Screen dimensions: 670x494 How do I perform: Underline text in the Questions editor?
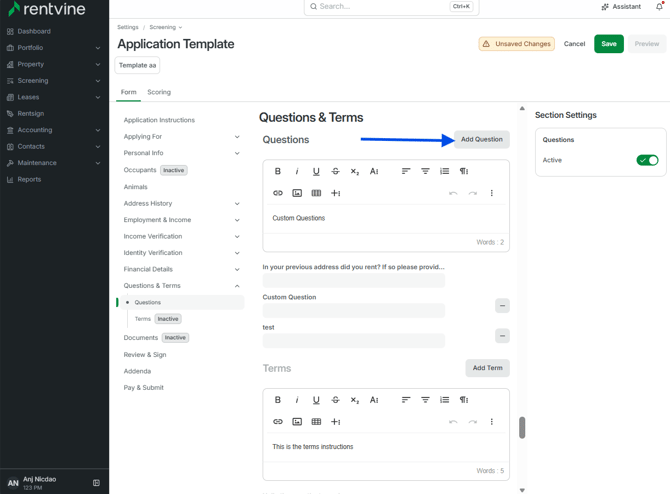(316, 171)
